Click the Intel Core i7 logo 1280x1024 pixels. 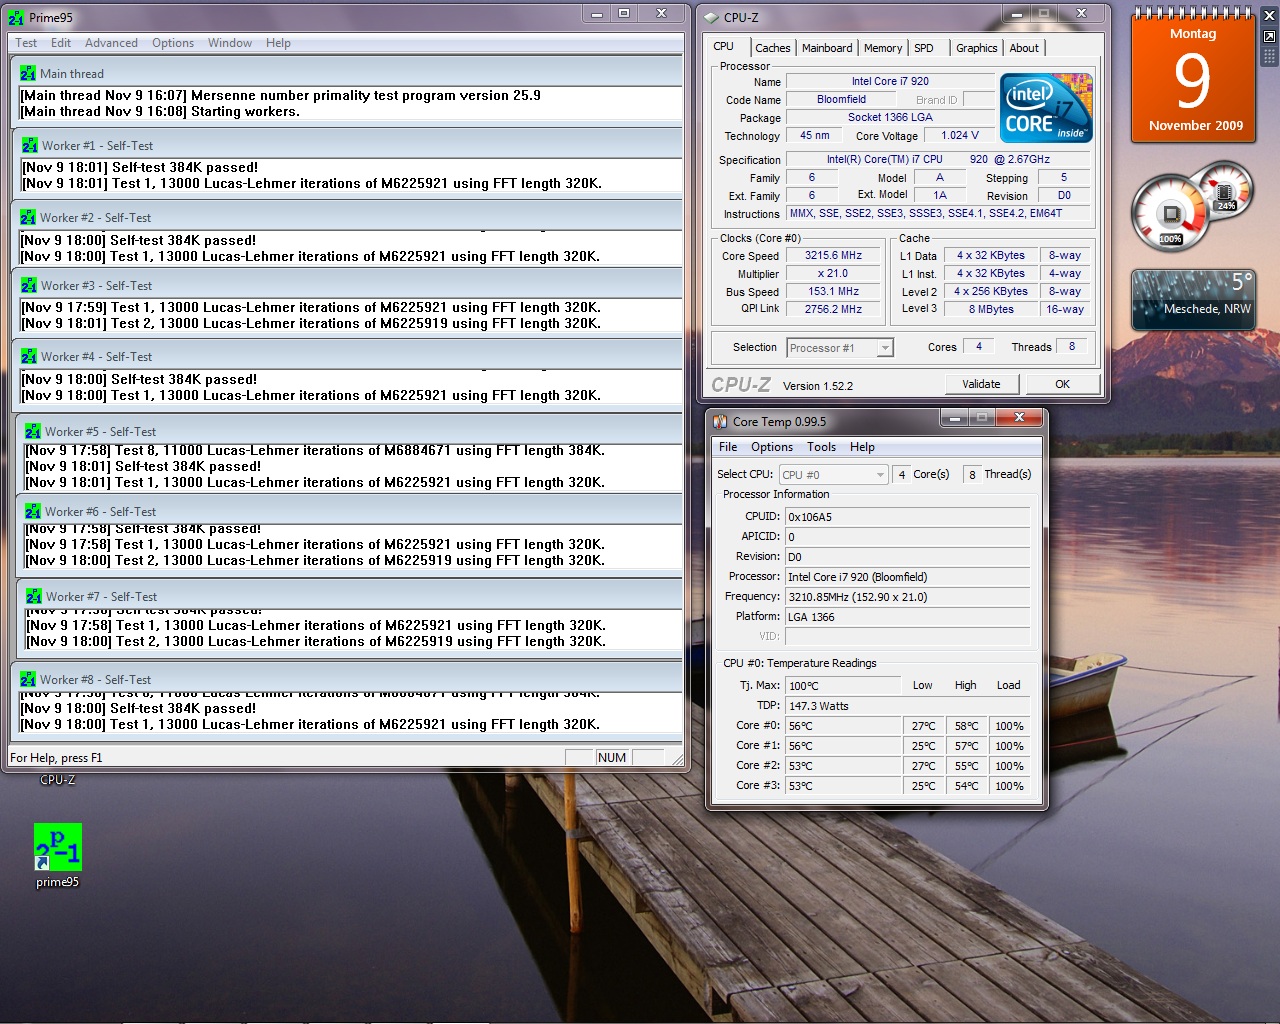click(x=1046, y=108)
